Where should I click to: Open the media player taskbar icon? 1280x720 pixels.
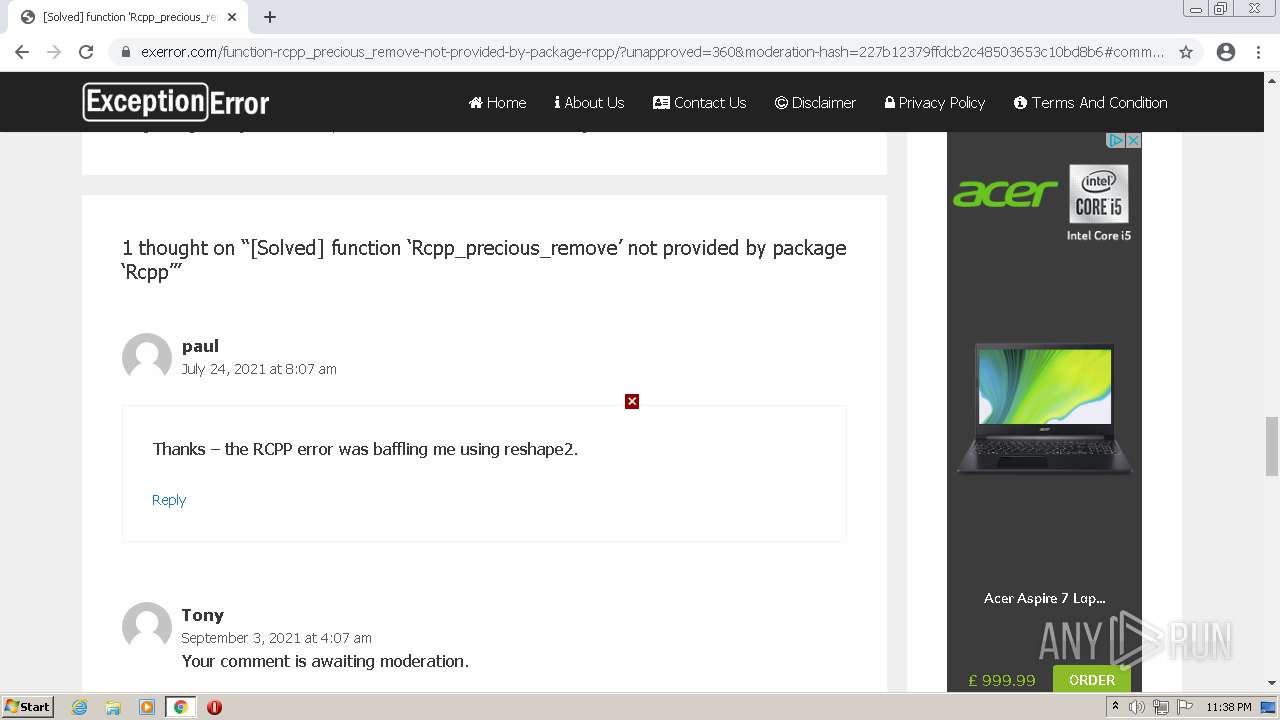(147, 707)
